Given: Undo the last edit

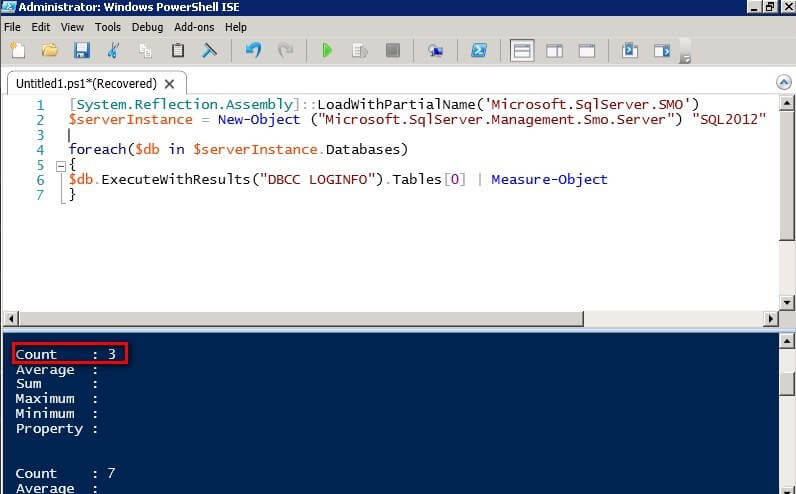Looking at the screenshot, I should pos(253,50).
